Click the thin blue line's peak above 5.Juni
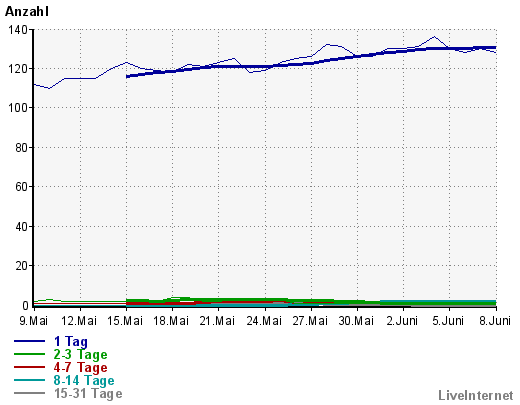The height and width of the screenshot is (405, 520). 434,37
